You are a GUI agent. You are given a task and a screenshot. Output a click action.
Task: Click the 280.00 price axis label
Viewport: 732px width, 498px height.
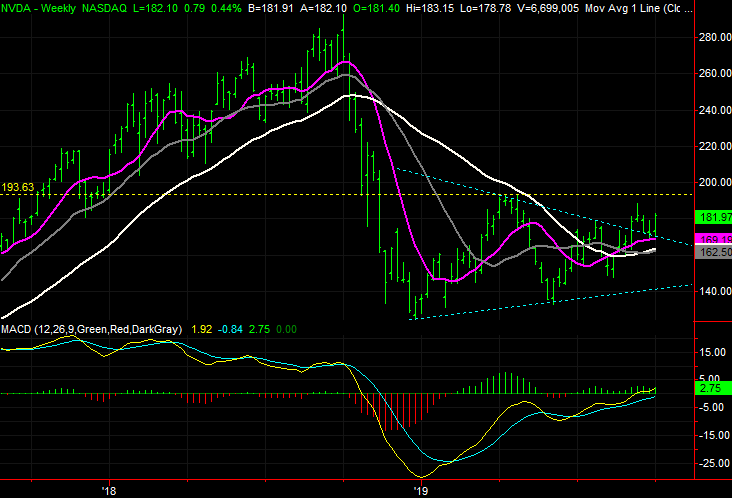click(x=715, y=37)
